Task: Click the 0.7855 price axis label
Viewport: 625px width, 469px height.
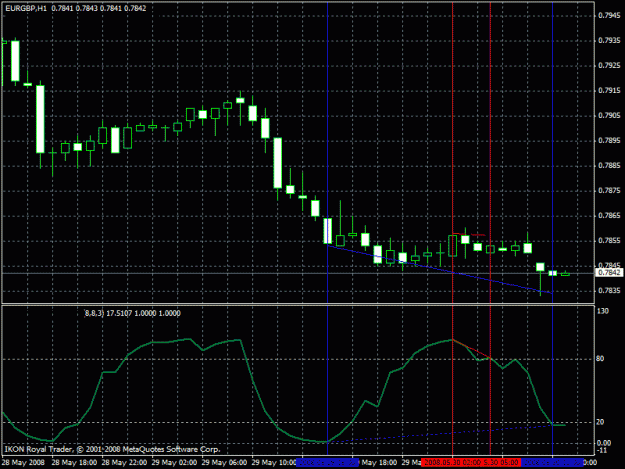Action: (x=609, y=241)
